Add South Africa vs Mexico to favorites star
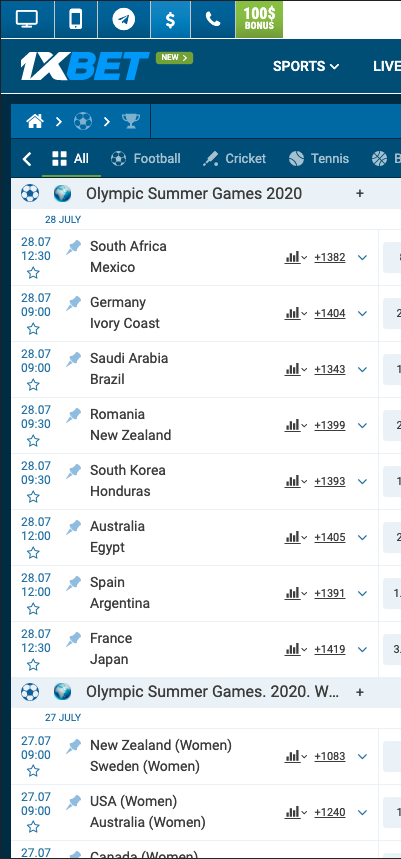Image resolution: width=401 pixels, height=859 pixels. pos(33,273)
